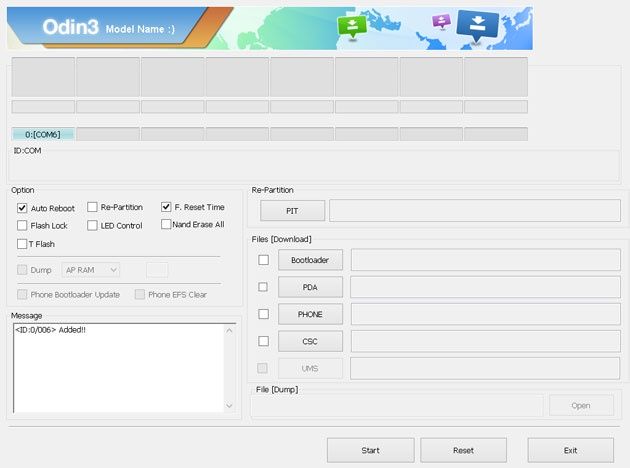Enable Flash Lock option
630x468 pixels.
[22, 225]
